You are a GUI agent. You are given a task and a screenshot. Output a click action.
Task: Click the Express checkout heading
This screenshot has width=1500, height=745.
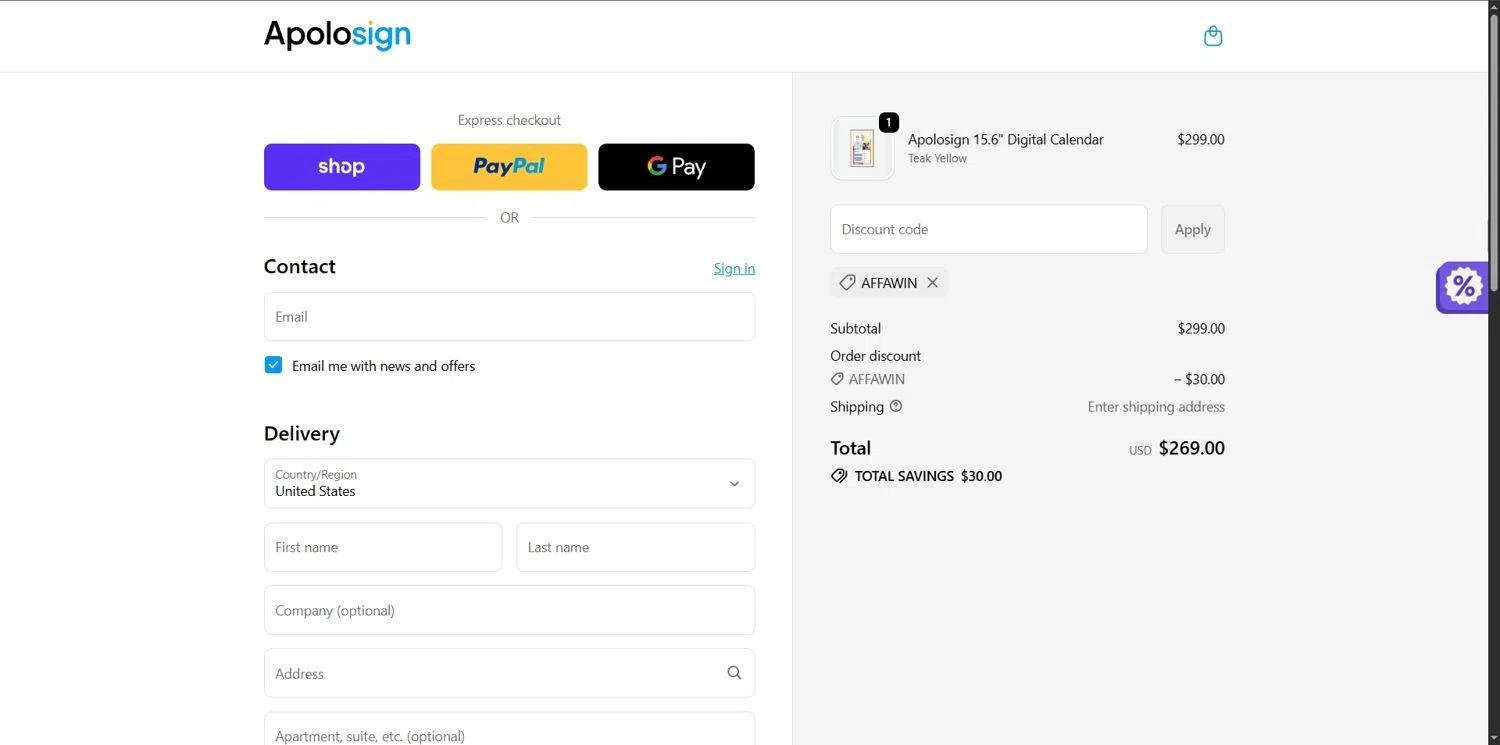[x=509, y=120]
